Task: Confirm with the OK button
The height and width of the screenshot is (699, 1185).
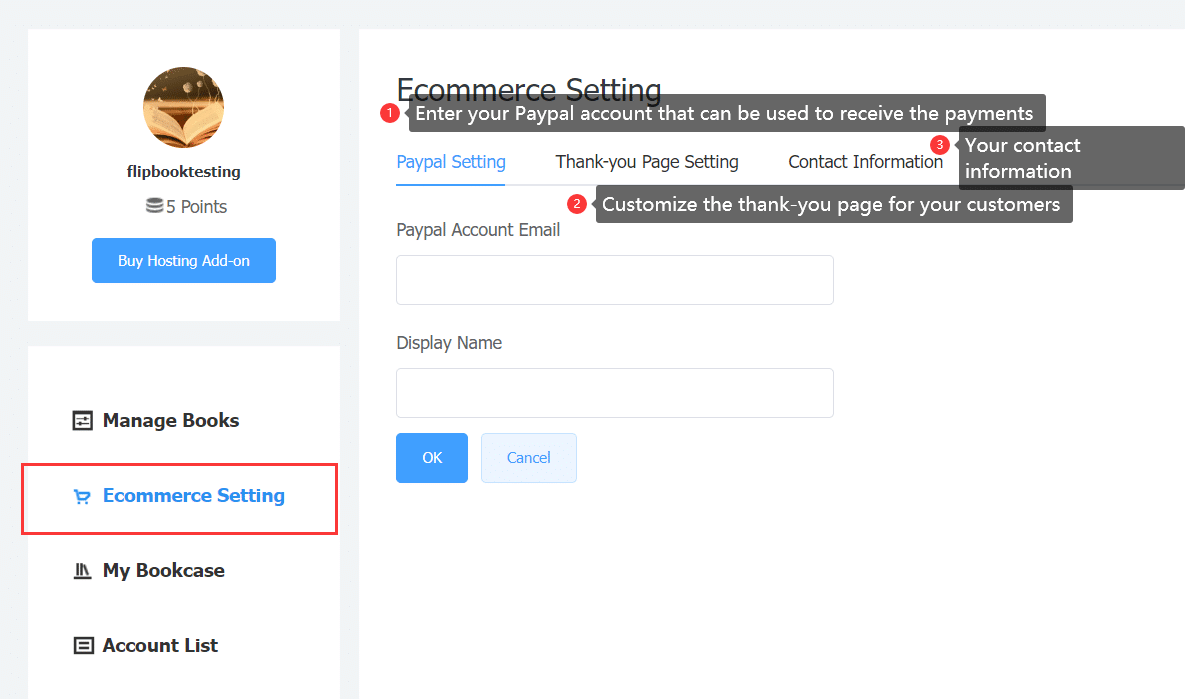Action: 432,458
